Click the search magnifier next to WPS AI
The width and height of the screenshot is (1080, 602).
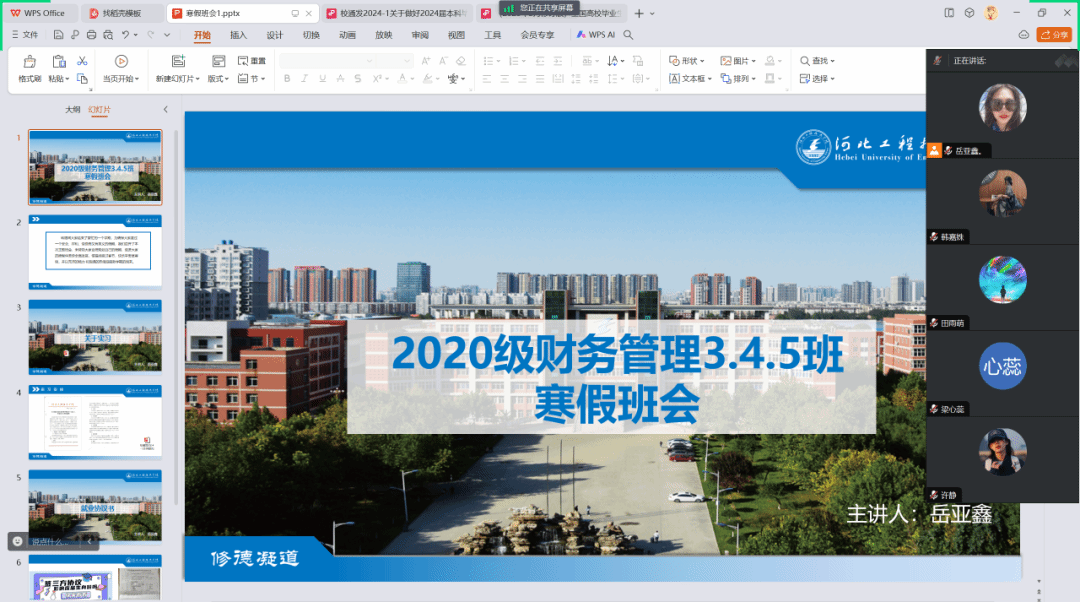629,35
